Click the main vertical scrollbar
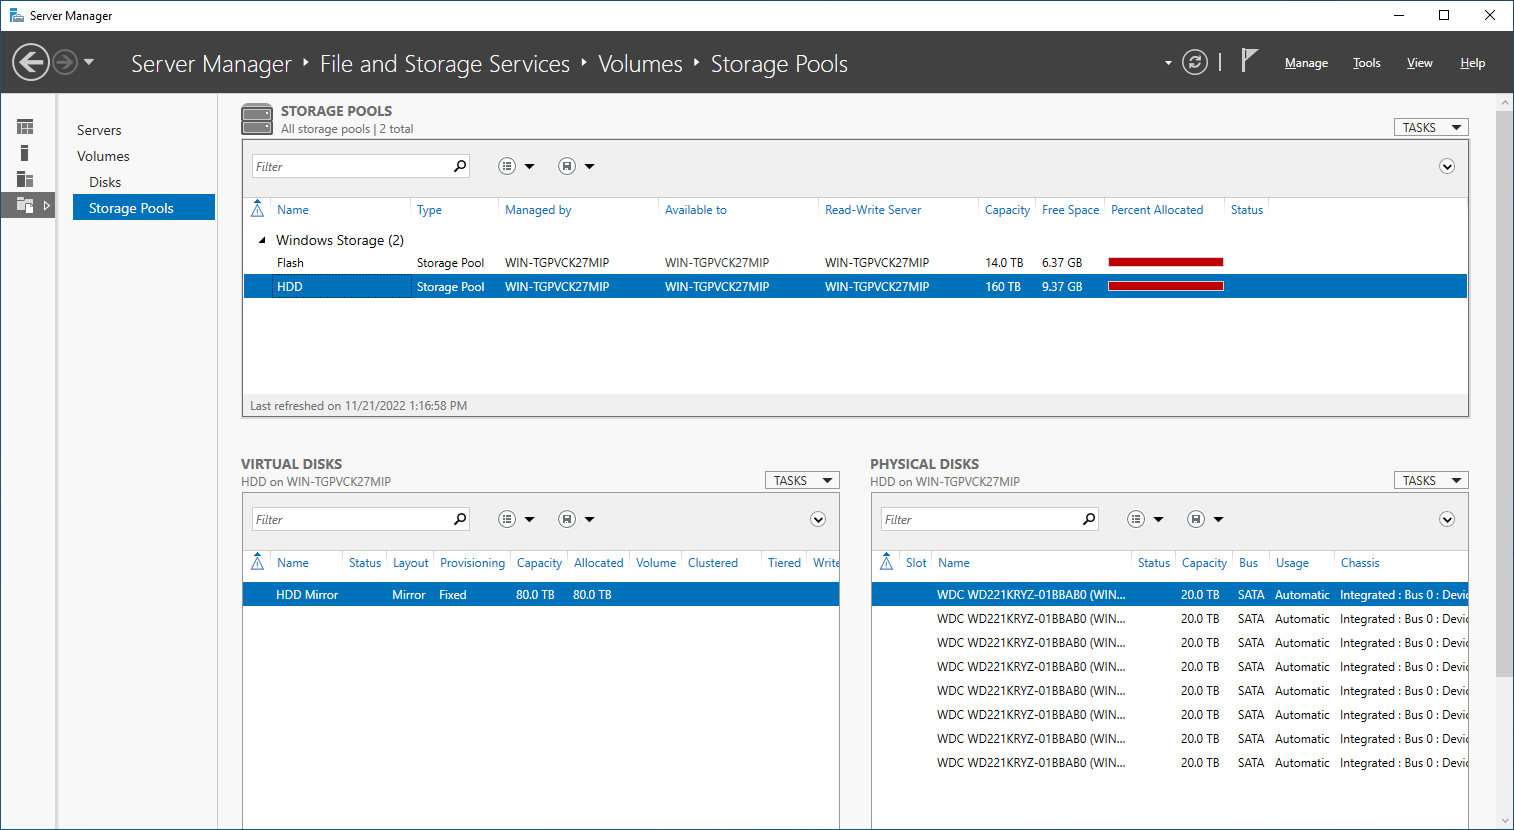 click(x=1505, y=394)
